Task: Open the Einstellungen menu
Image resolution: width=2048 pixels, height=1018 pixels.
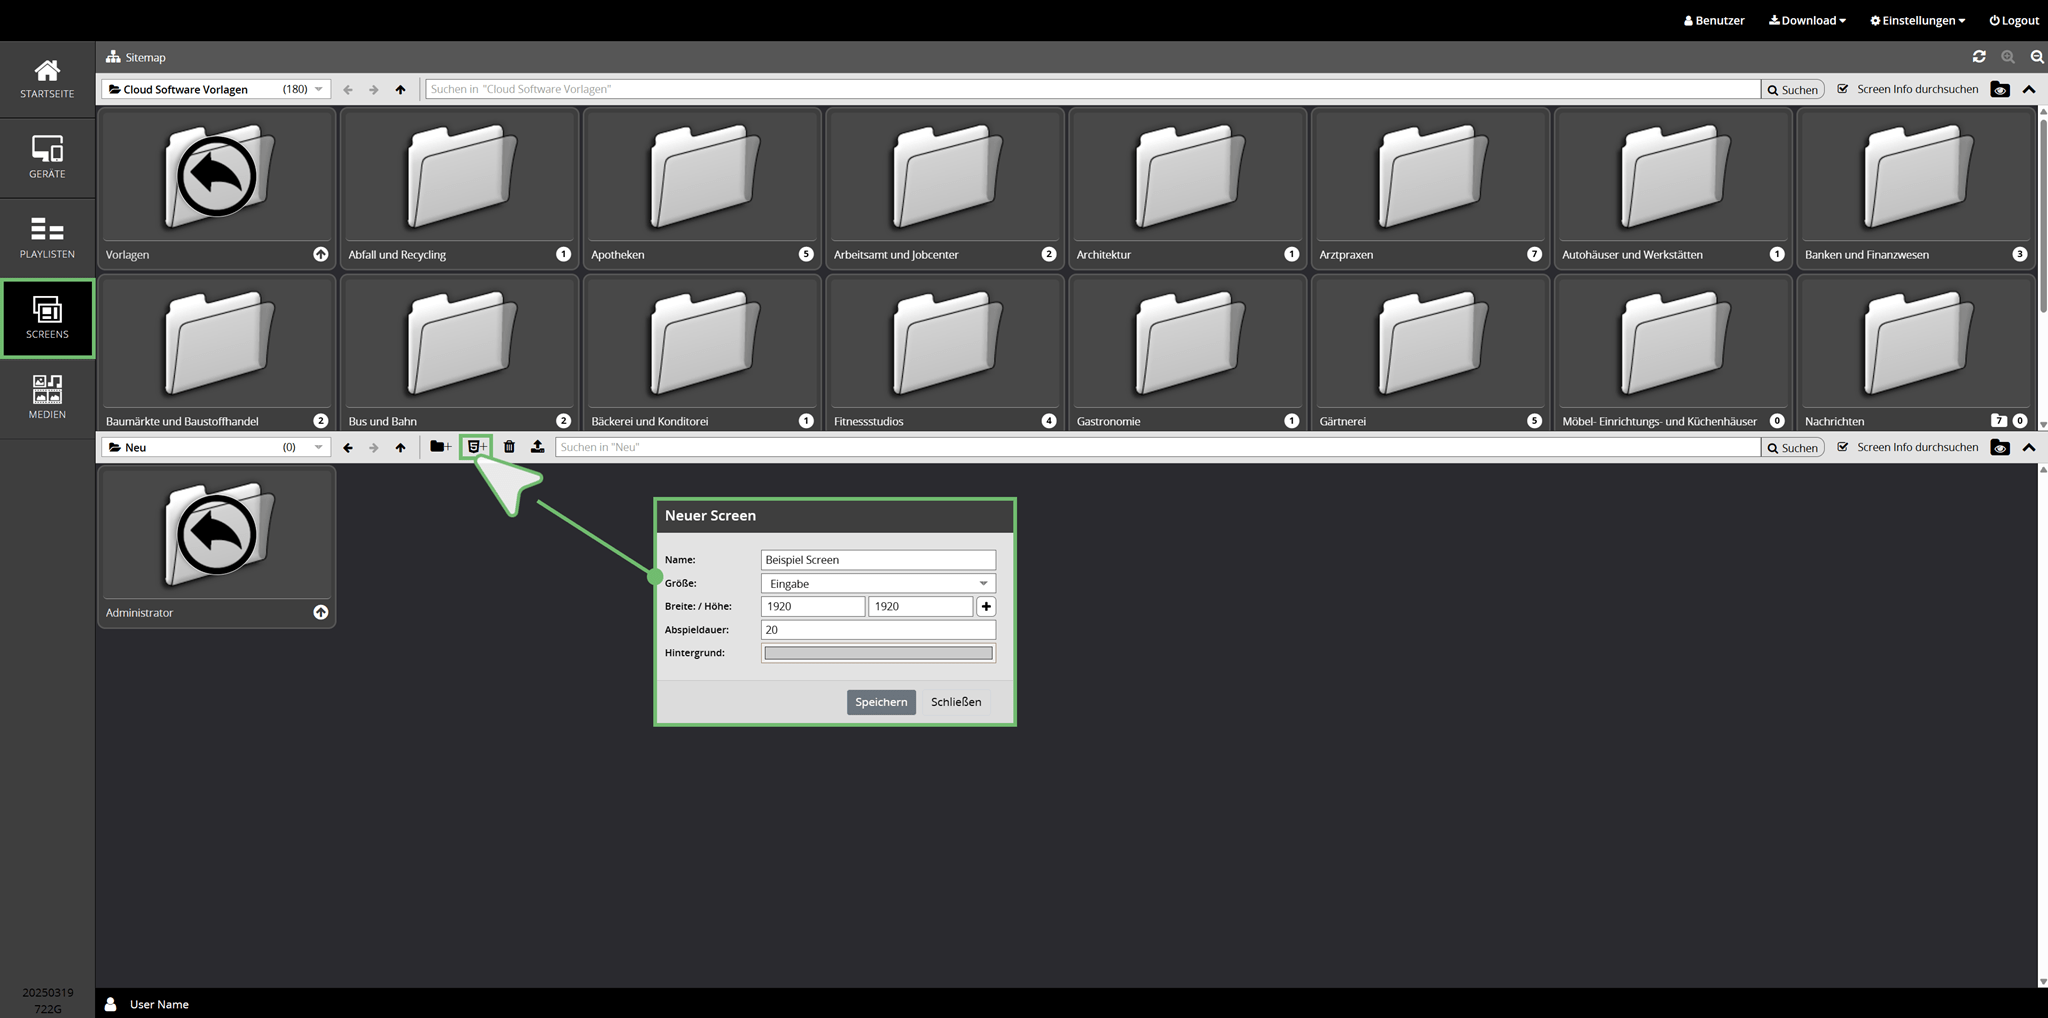Action: pyautogui.click(x=1917, y=20)
